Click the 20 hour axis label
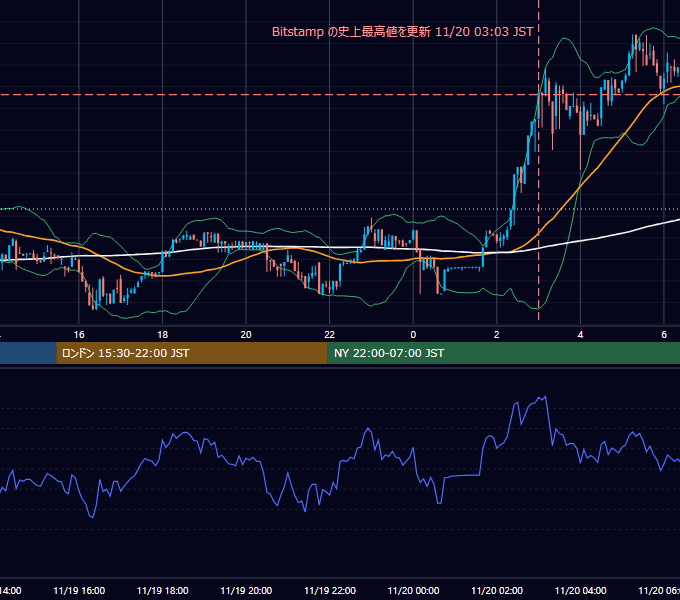The image size is (680, 600). click(246, 335)
